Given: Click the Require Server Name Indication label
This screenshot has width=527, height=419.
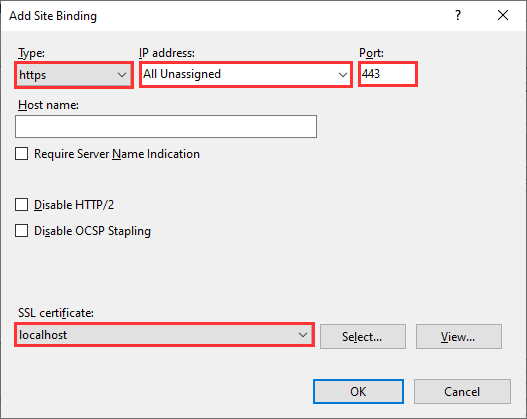Looking at the screenshot, I should (117, 154).
